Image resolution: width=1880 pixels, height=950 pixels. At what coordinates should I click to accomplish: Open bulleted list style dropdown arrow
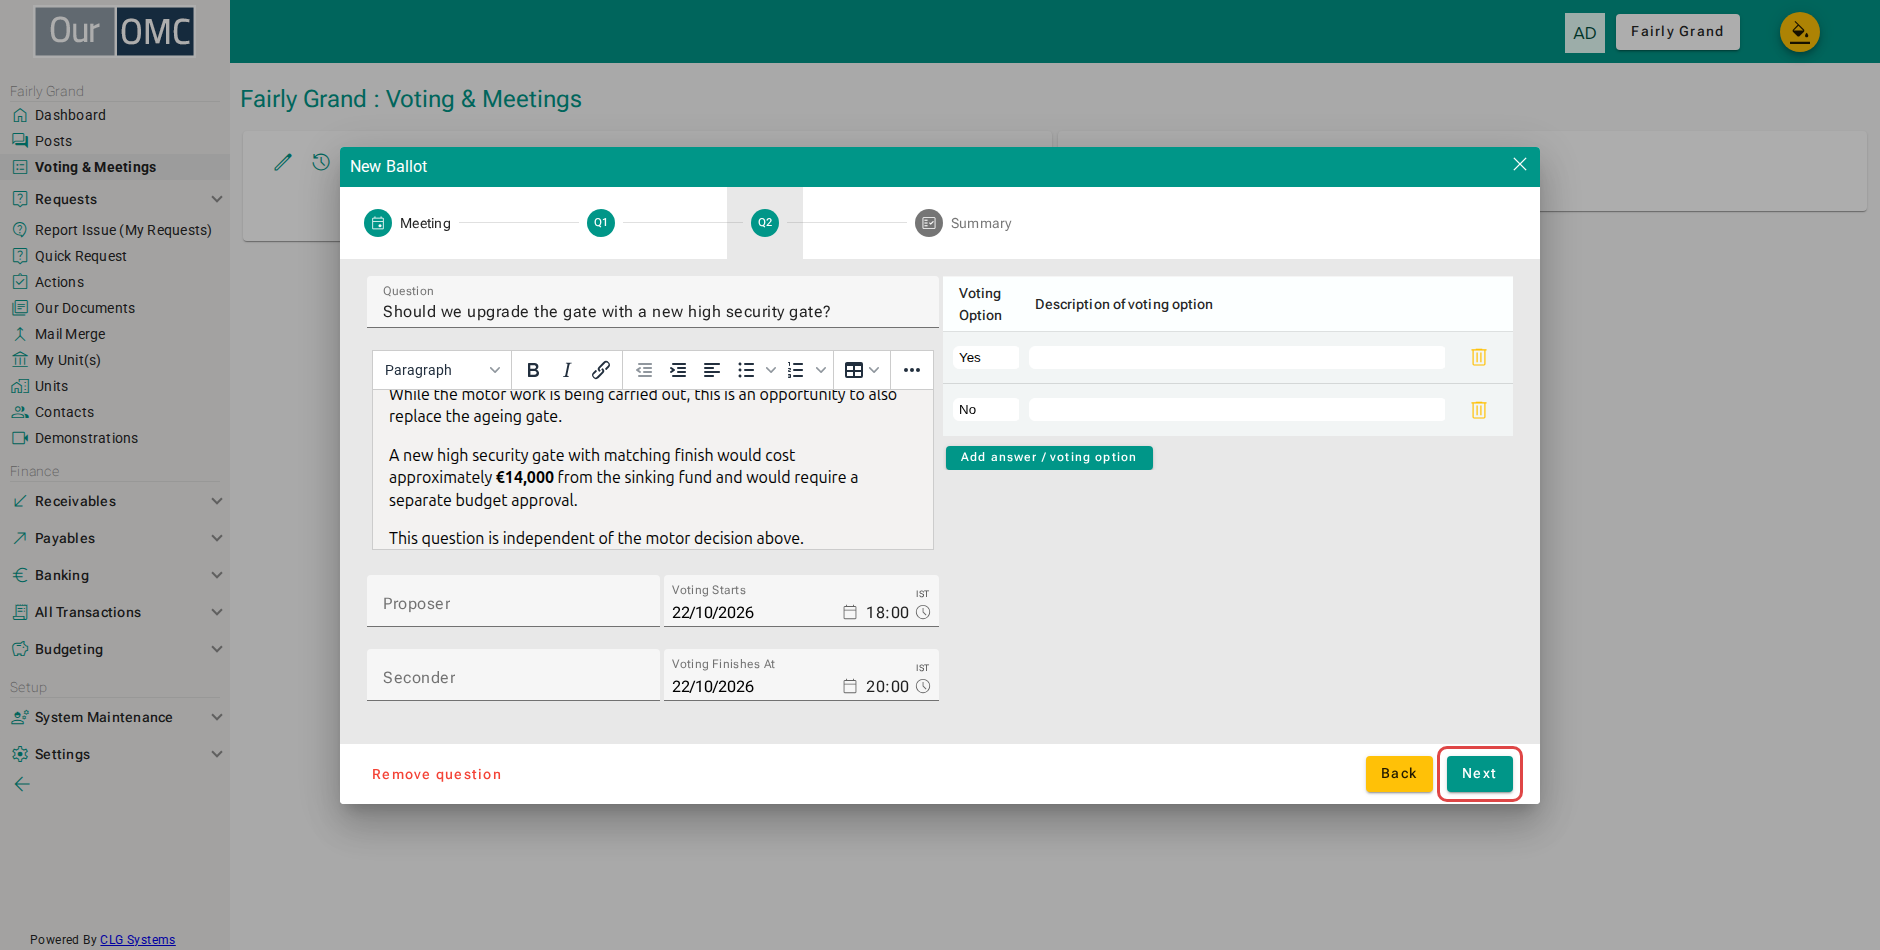pos(771,370)
